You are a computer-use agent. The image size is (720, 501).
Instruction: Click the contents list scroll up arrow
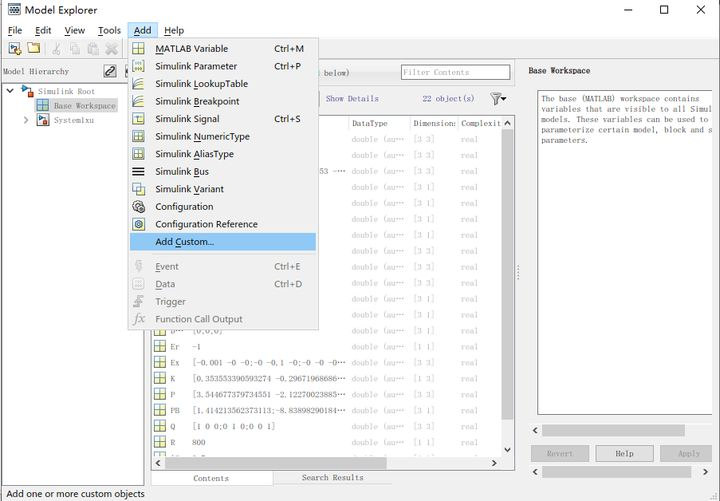coord(507,123)
